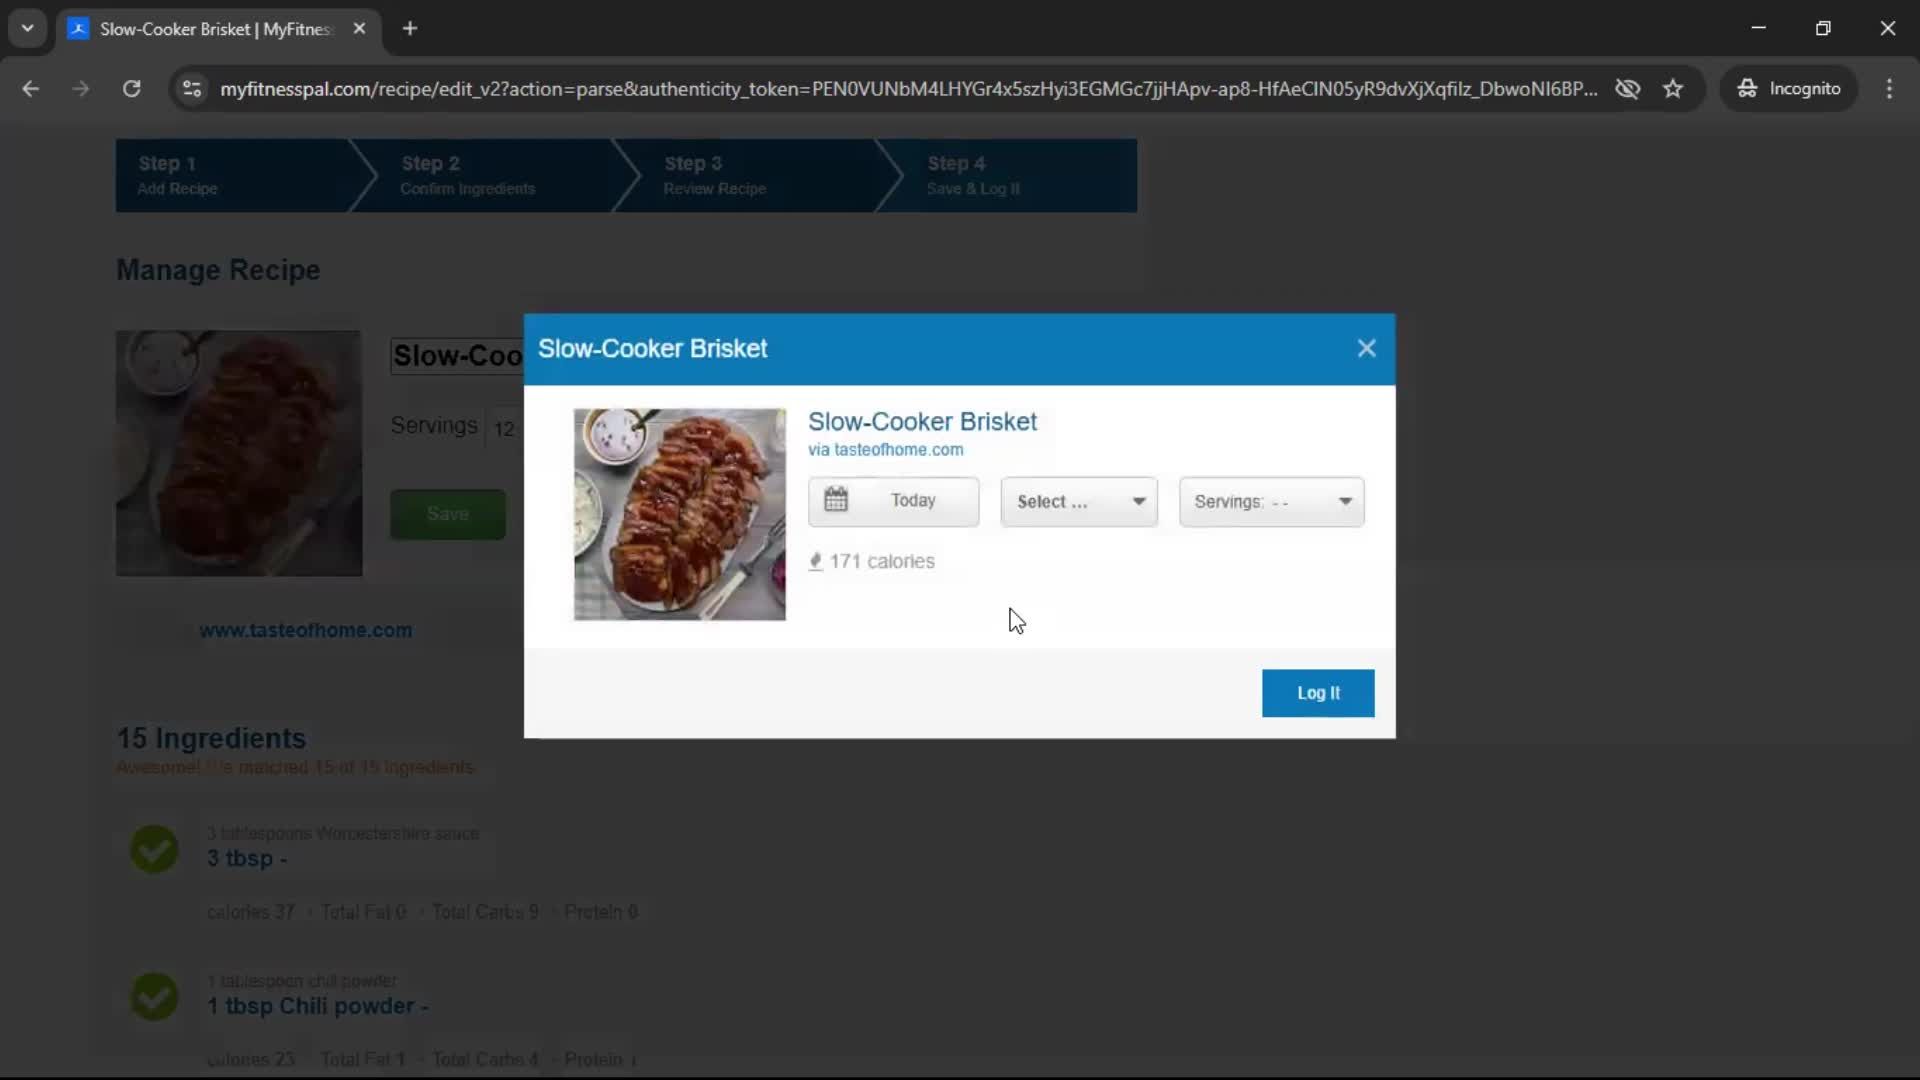Click the recipe name field behind dialog
The image size is (1920, 1080).
[x=457, y=356]
